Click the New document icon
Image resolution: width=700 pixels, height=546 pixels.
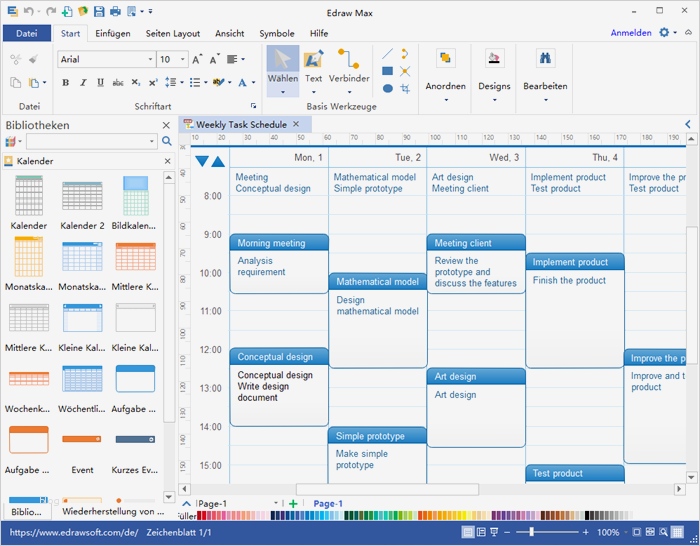click(67, 11)
